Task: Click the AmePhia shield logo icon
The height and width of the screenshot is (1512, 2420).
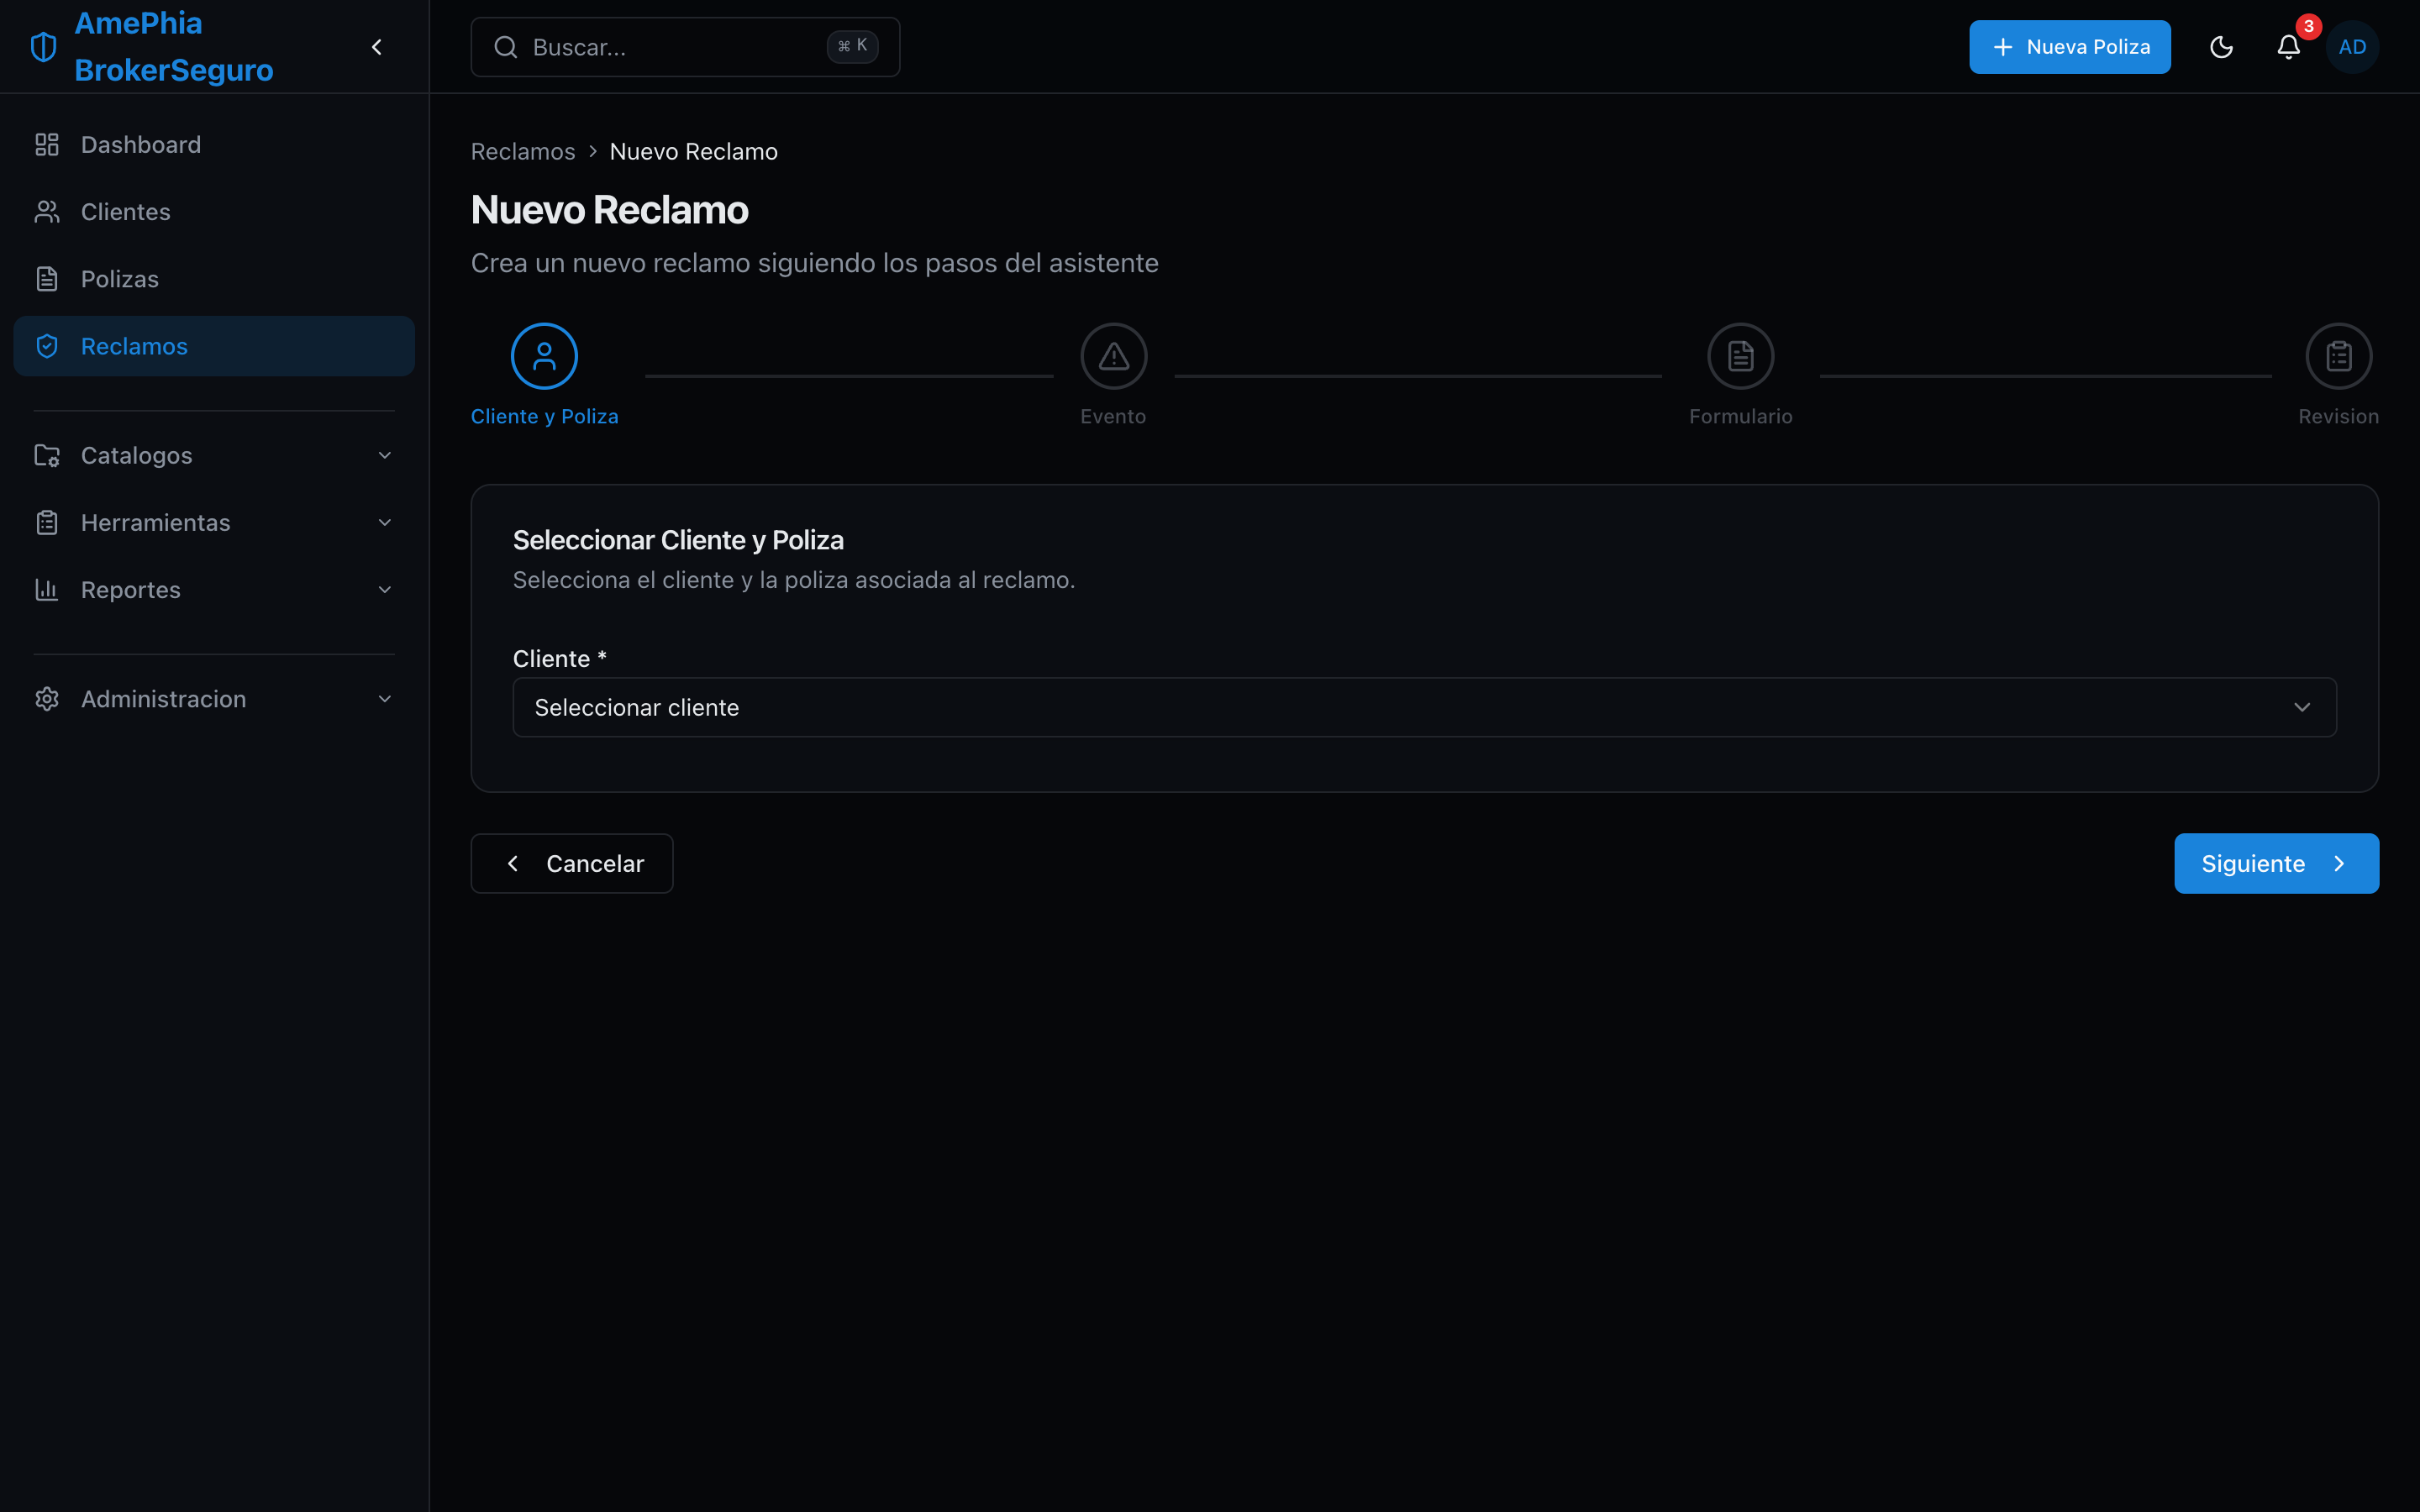Action: tap(44, 47)
